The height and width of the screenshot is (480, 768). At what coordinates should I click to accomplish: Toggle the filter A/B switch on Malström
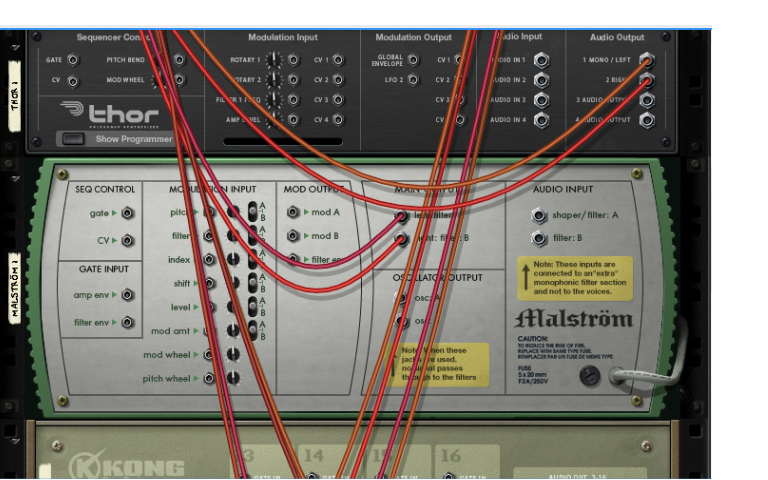pyautogui.click(x=253, y=236)
